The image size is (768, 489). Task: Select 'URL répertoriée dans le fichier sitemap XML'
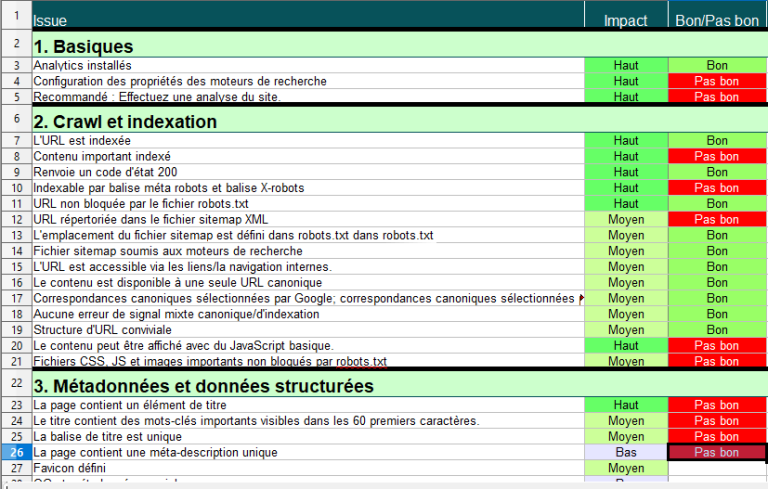pos(308,220)
